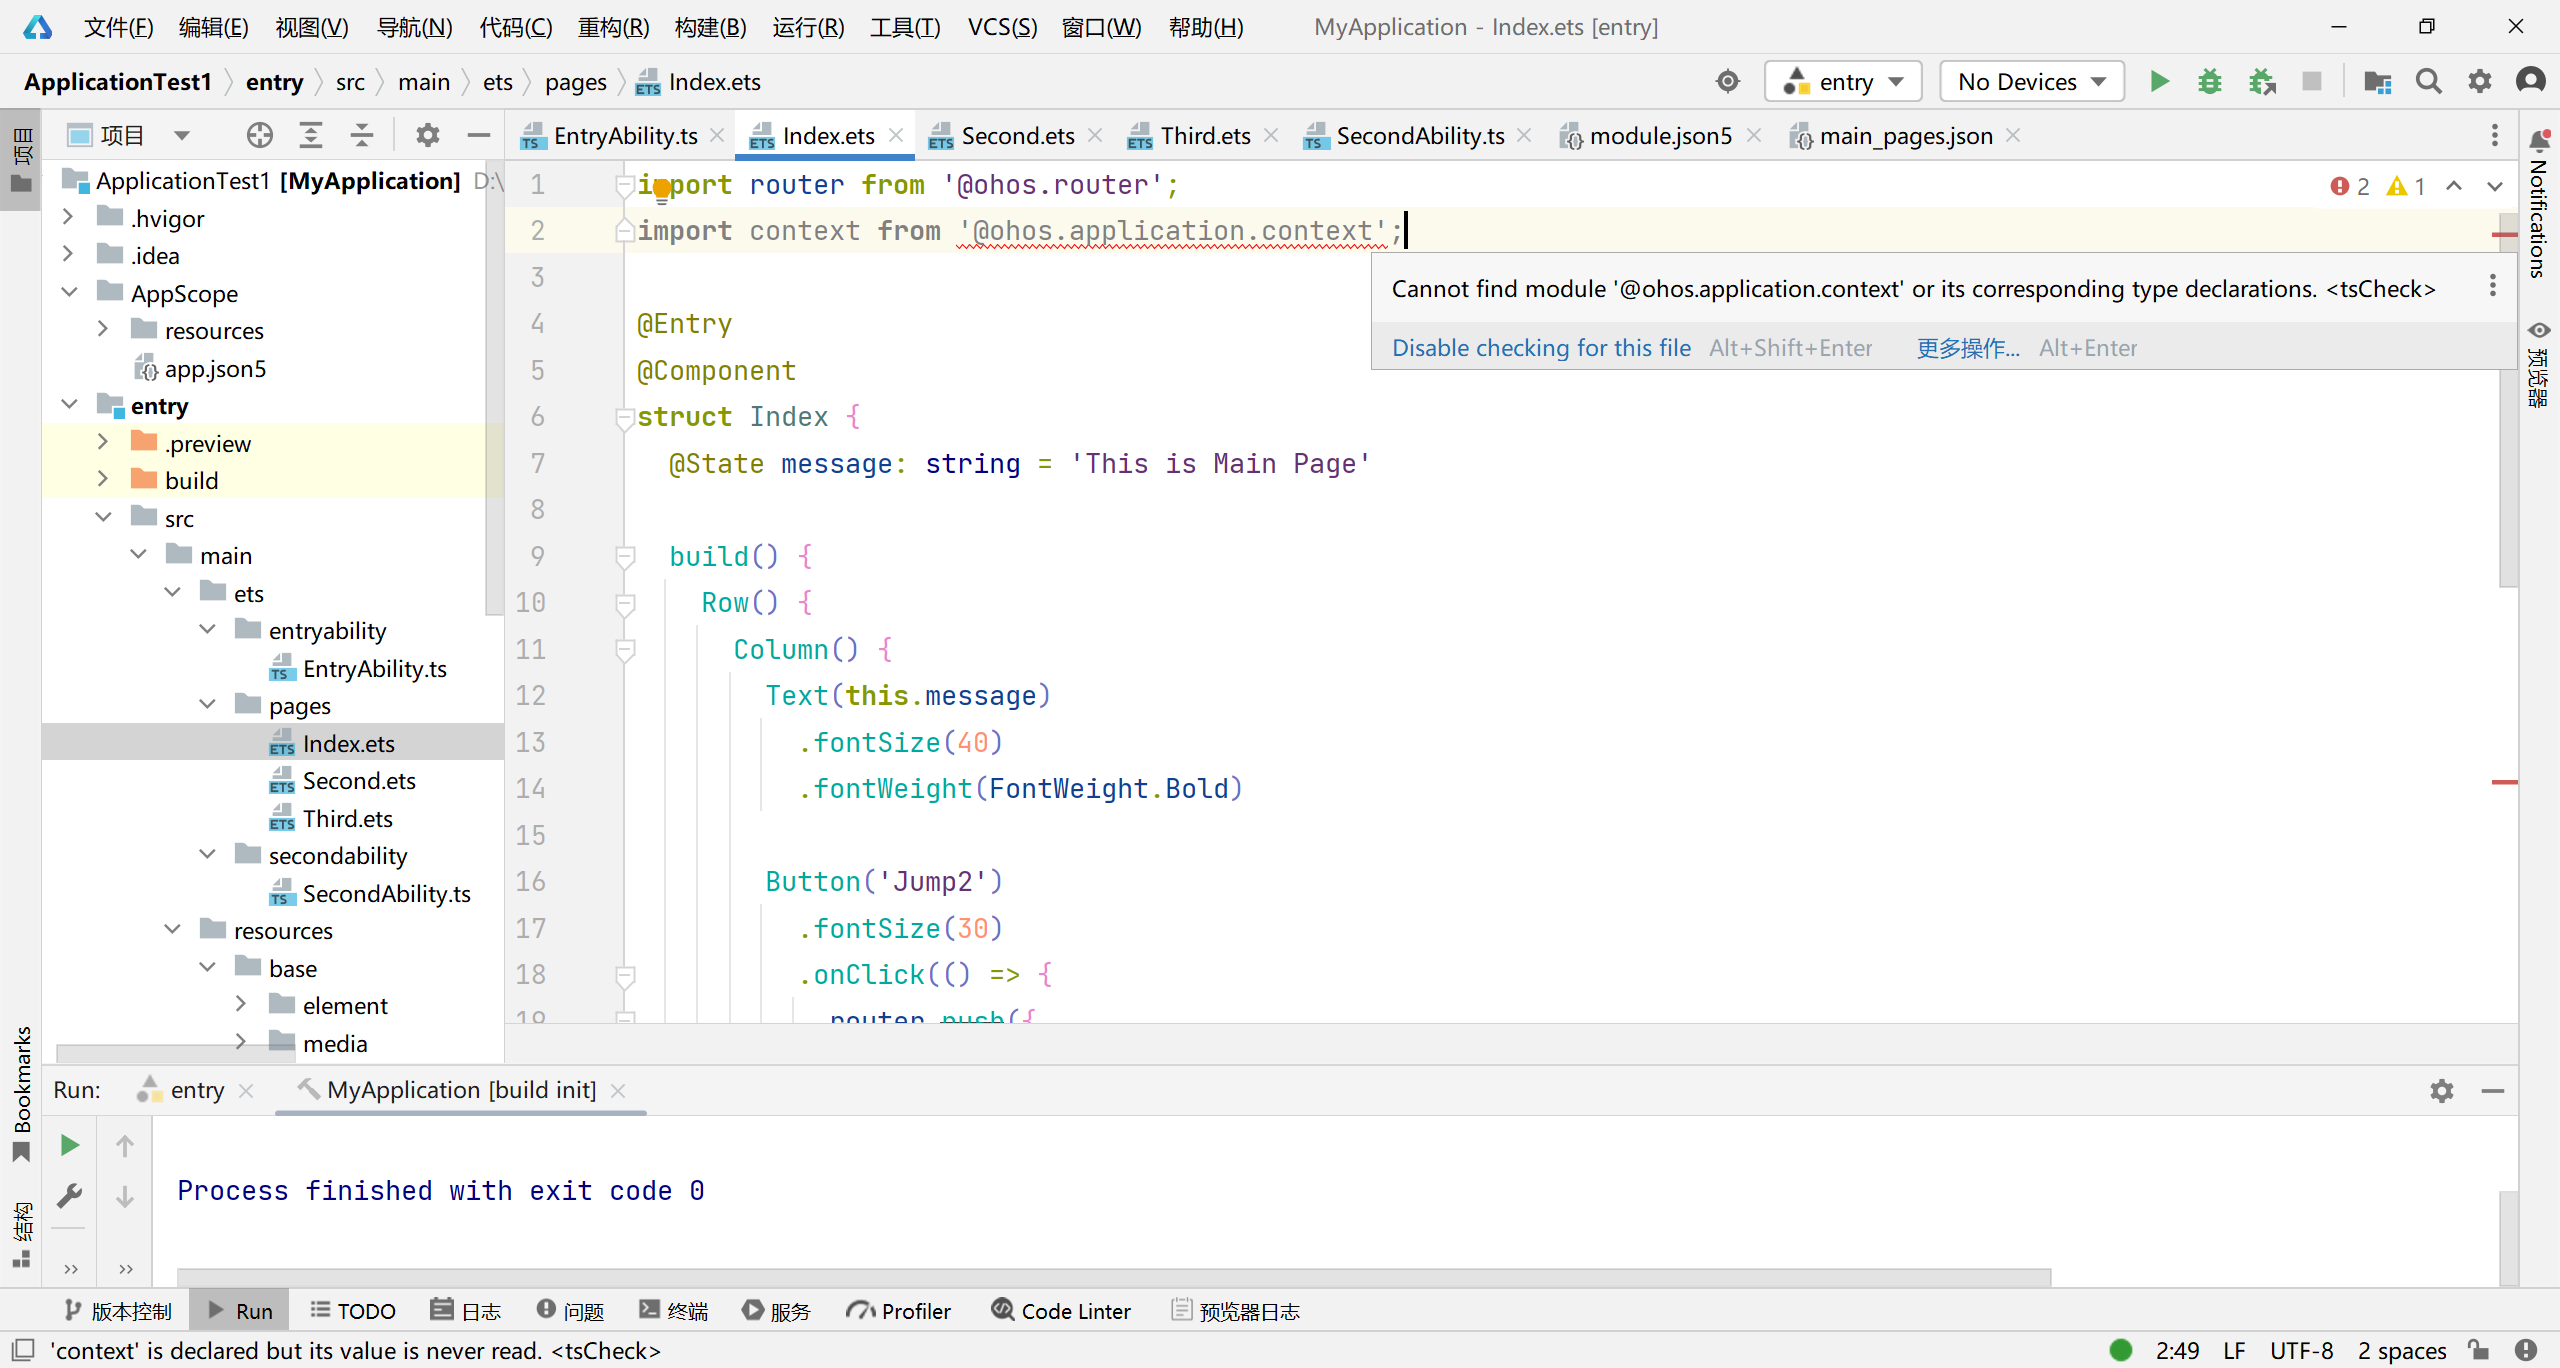
Task: Click Disable checking for this file link
Action: [1541, 347]
